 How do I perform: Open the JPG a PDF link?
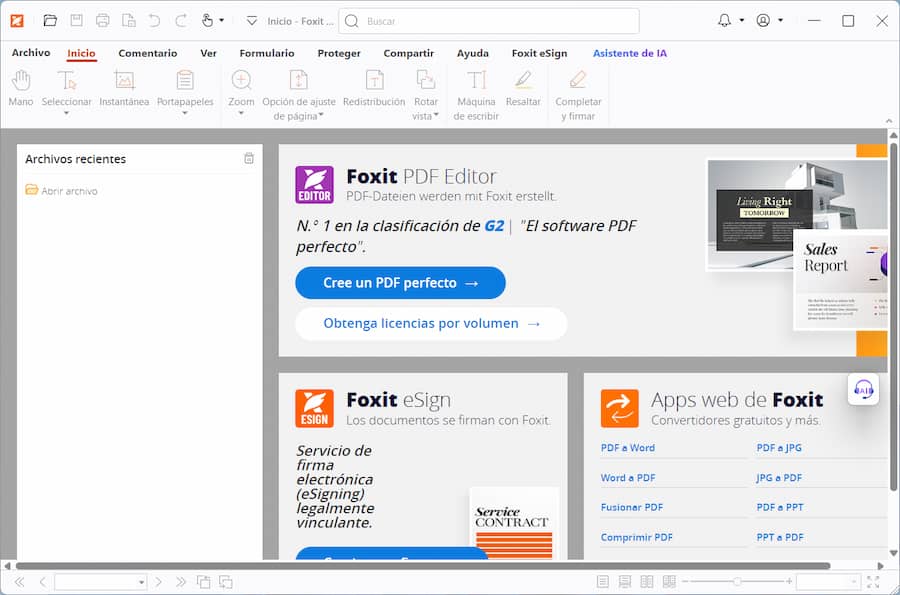pos(779,477)
